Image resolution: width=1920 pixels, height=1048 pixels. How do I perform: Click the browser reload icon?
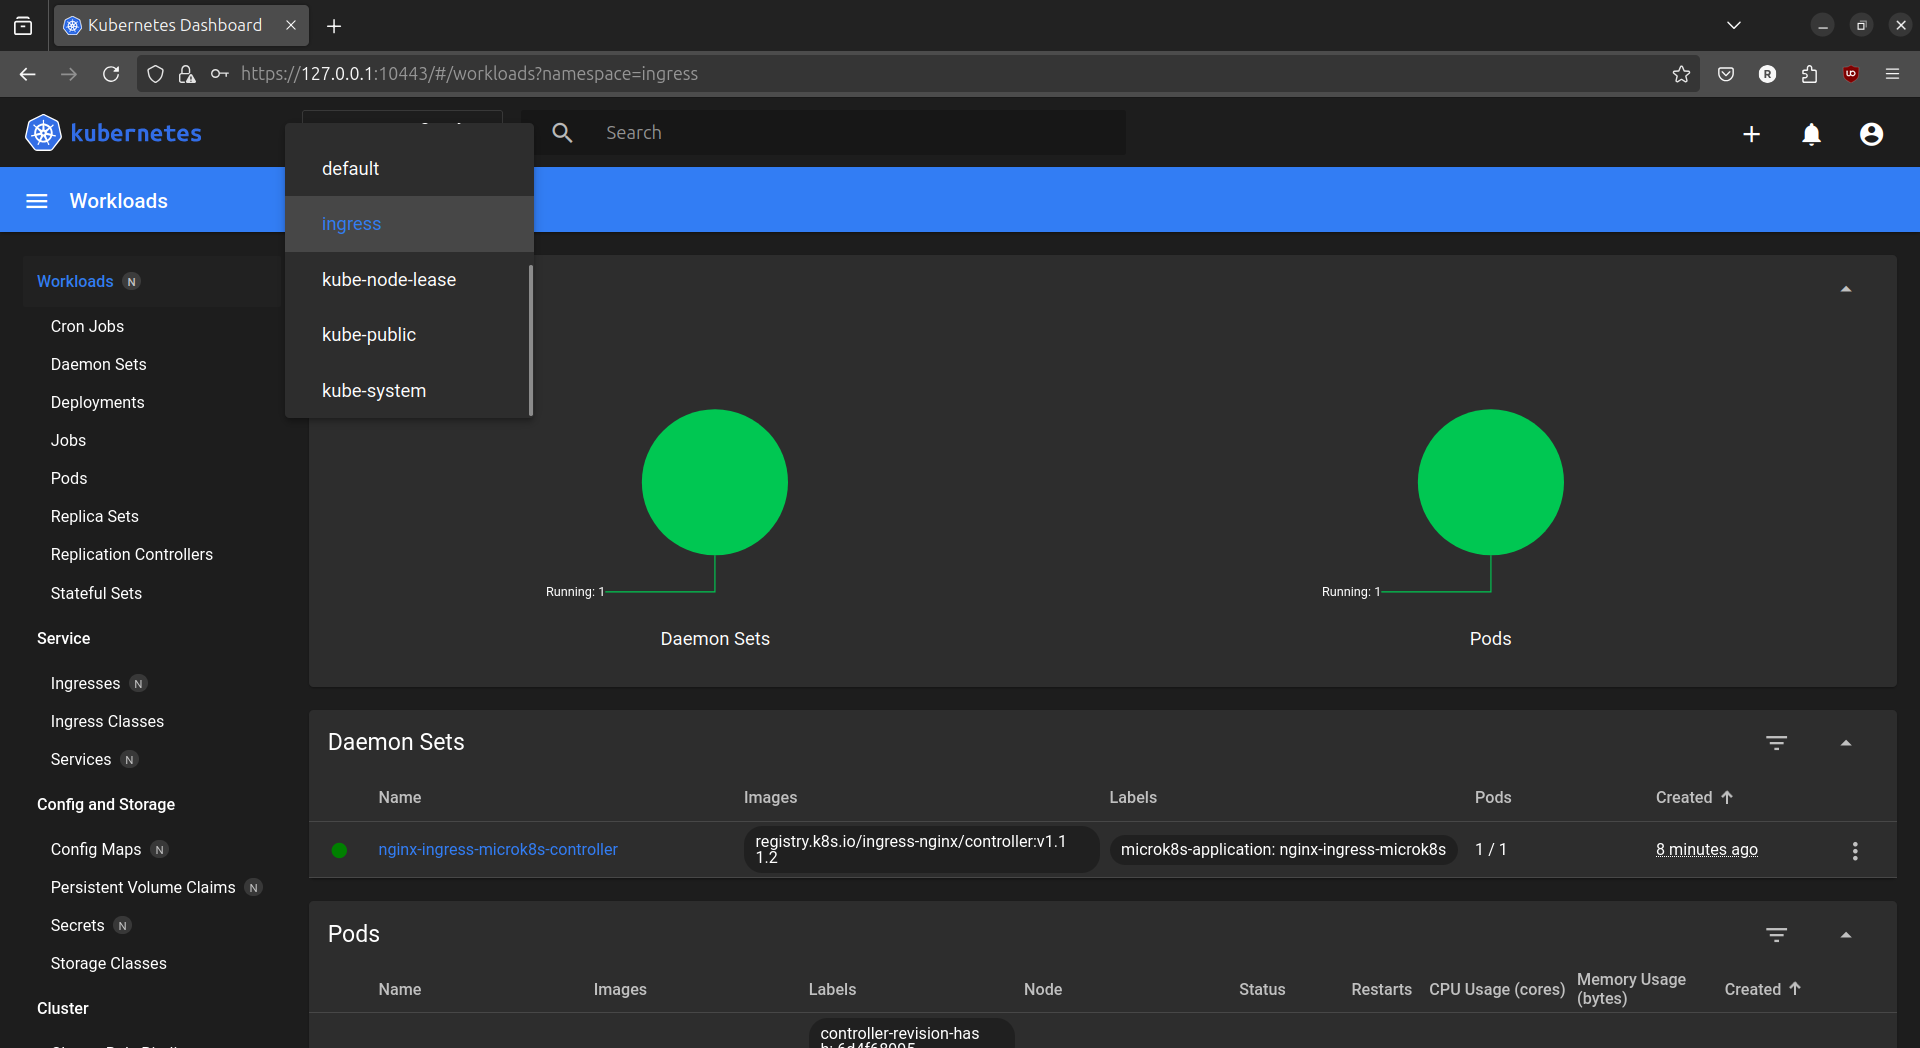pos(111,74)
